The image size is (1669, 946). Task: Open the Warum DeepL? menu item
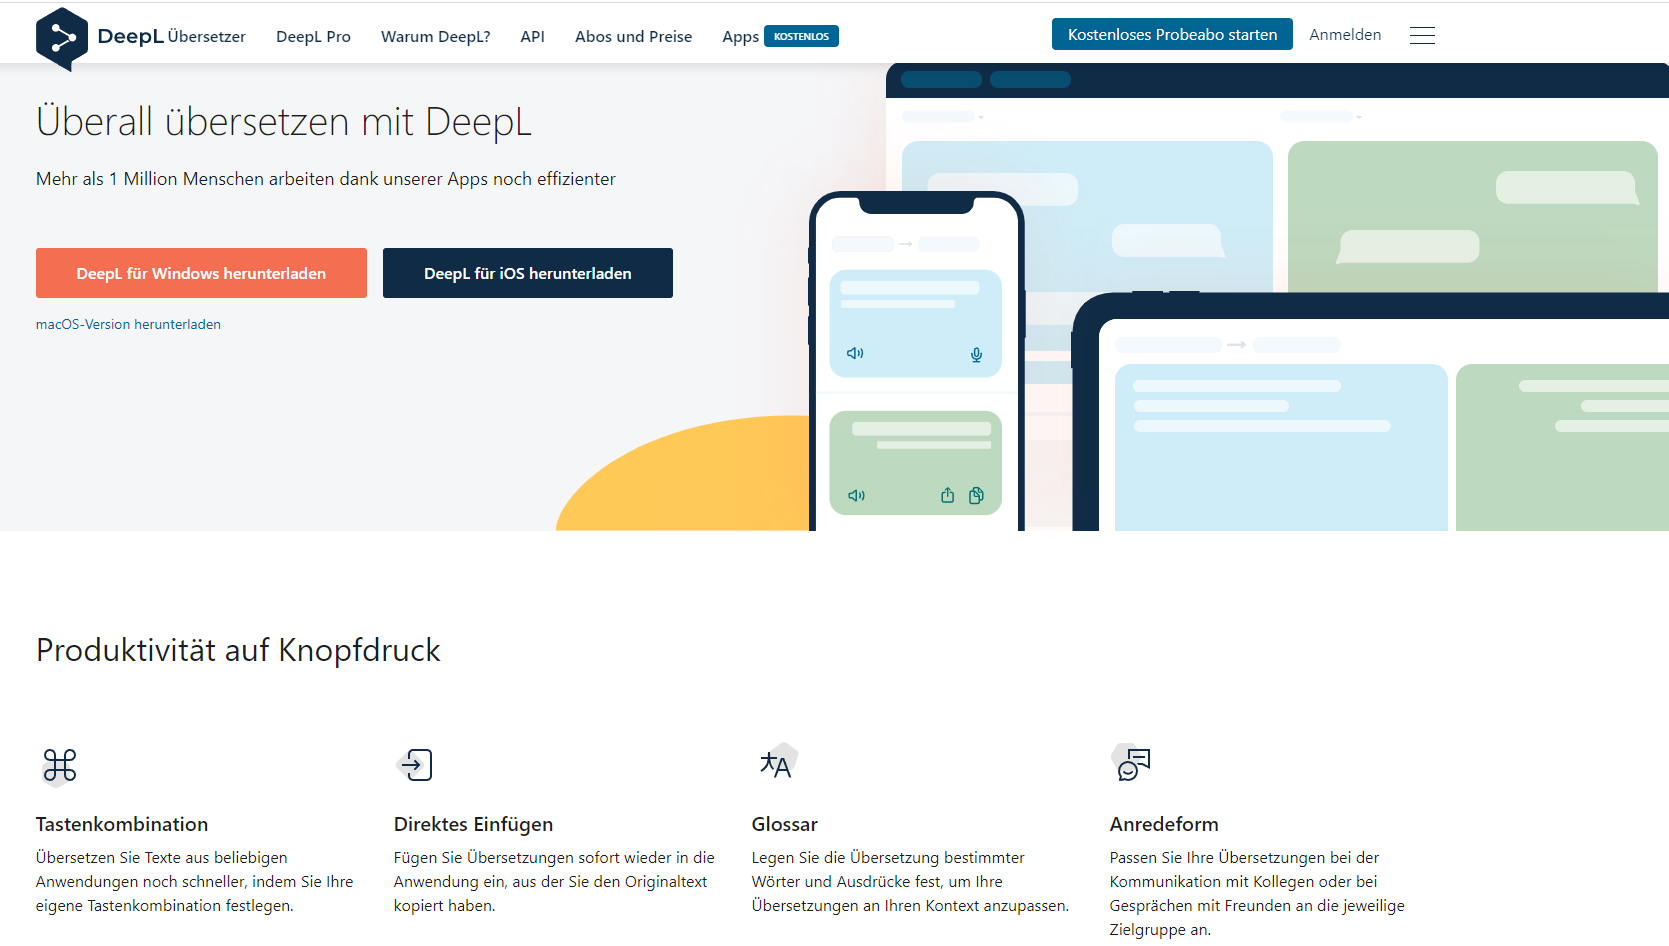(436, 37)
